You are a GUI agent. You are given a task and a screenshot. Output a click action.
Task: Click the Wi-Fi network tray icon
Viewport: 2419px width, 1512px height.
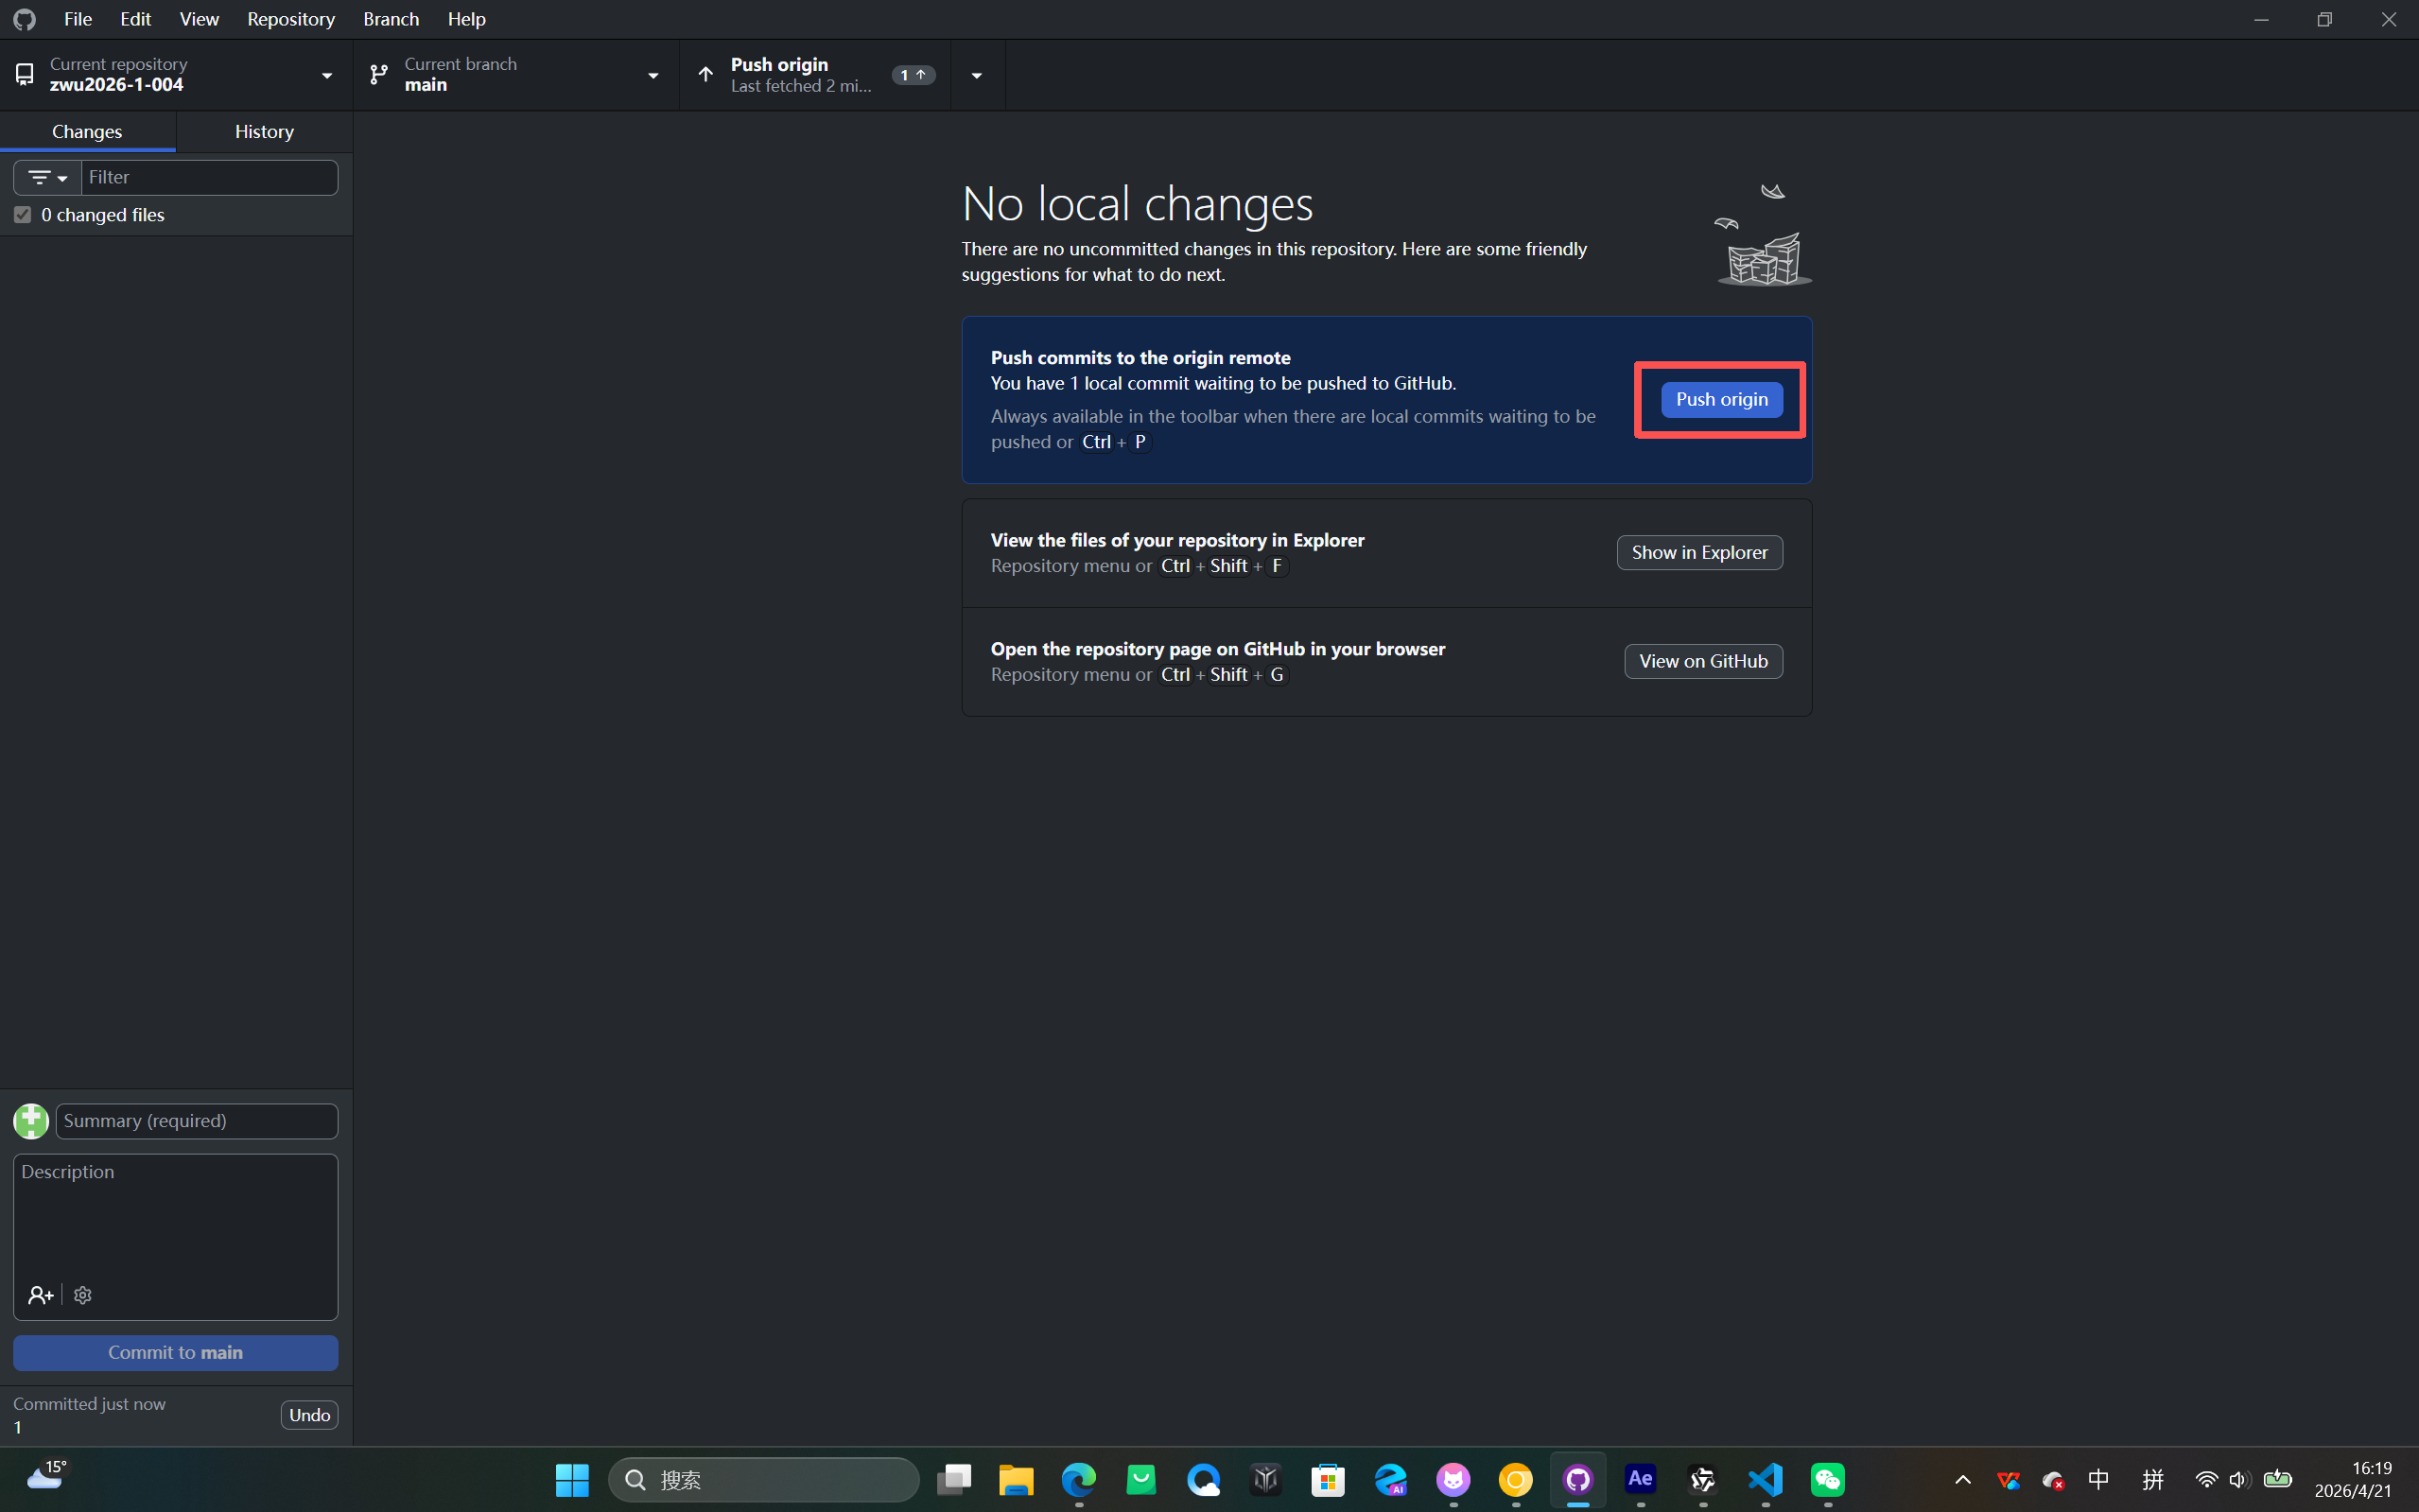[x=2206, y=1479]
